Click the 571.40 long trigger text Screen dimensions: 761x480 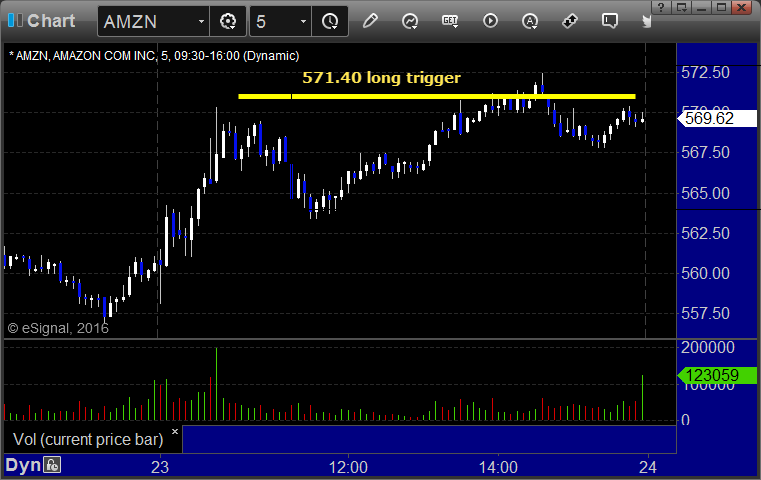(x=381, y=78)
